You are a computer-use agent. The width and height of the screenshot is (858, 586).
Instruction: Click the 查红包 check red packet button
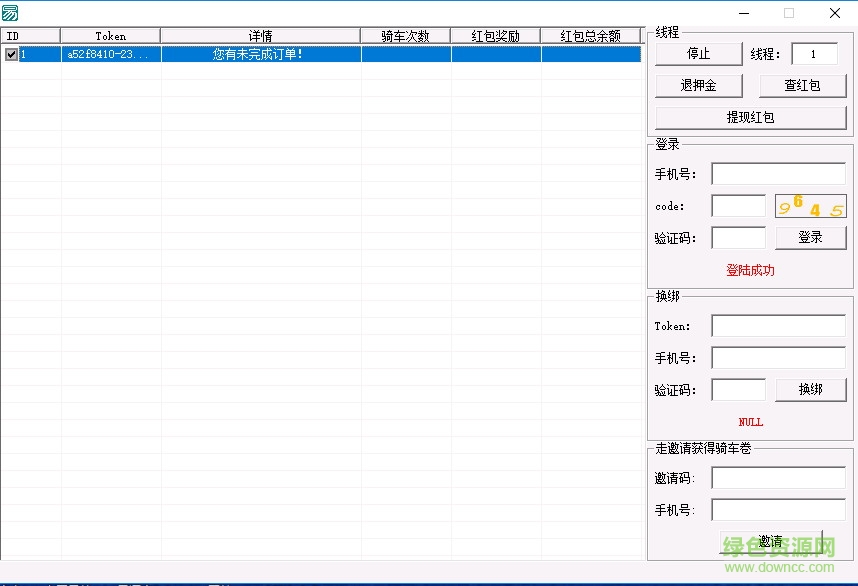pos(802,86)
